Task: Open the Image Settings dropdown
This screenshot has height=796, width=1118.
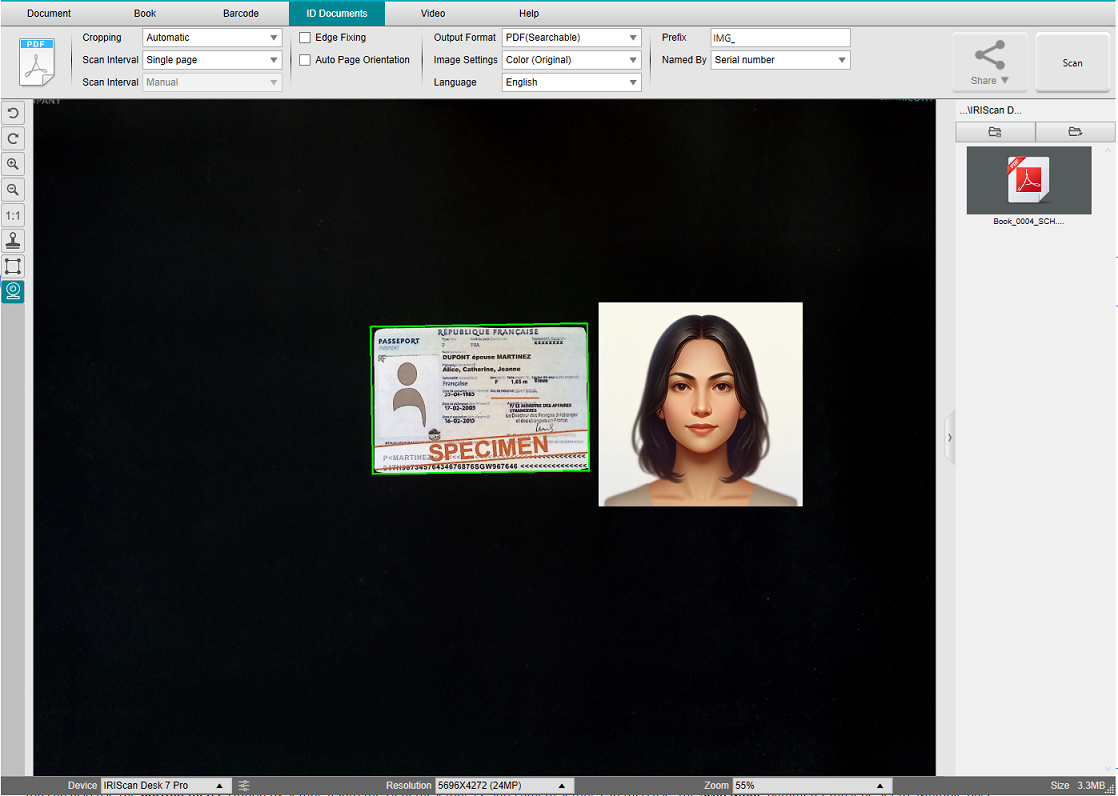Action: [x=572, y=60]
